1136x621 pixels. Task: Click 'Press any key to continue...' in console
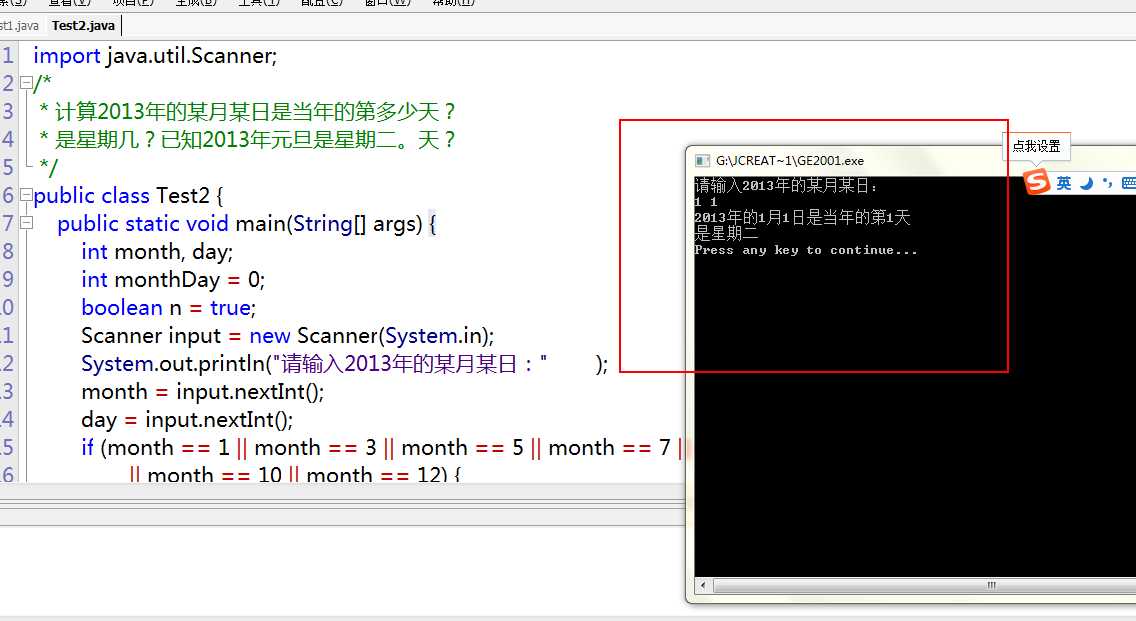[x=806, y=250]
